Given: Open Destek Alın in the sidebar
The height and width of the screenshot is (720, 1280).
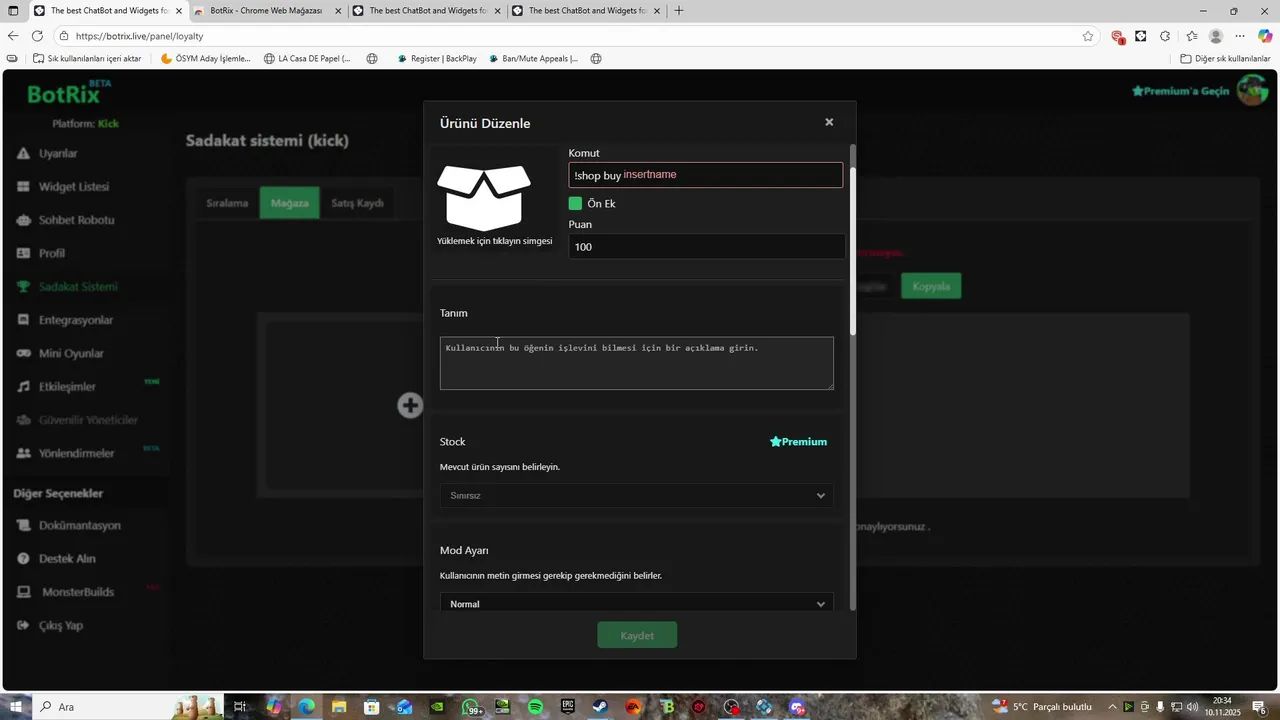Looking at the screenshot, I should pos(67,558).
